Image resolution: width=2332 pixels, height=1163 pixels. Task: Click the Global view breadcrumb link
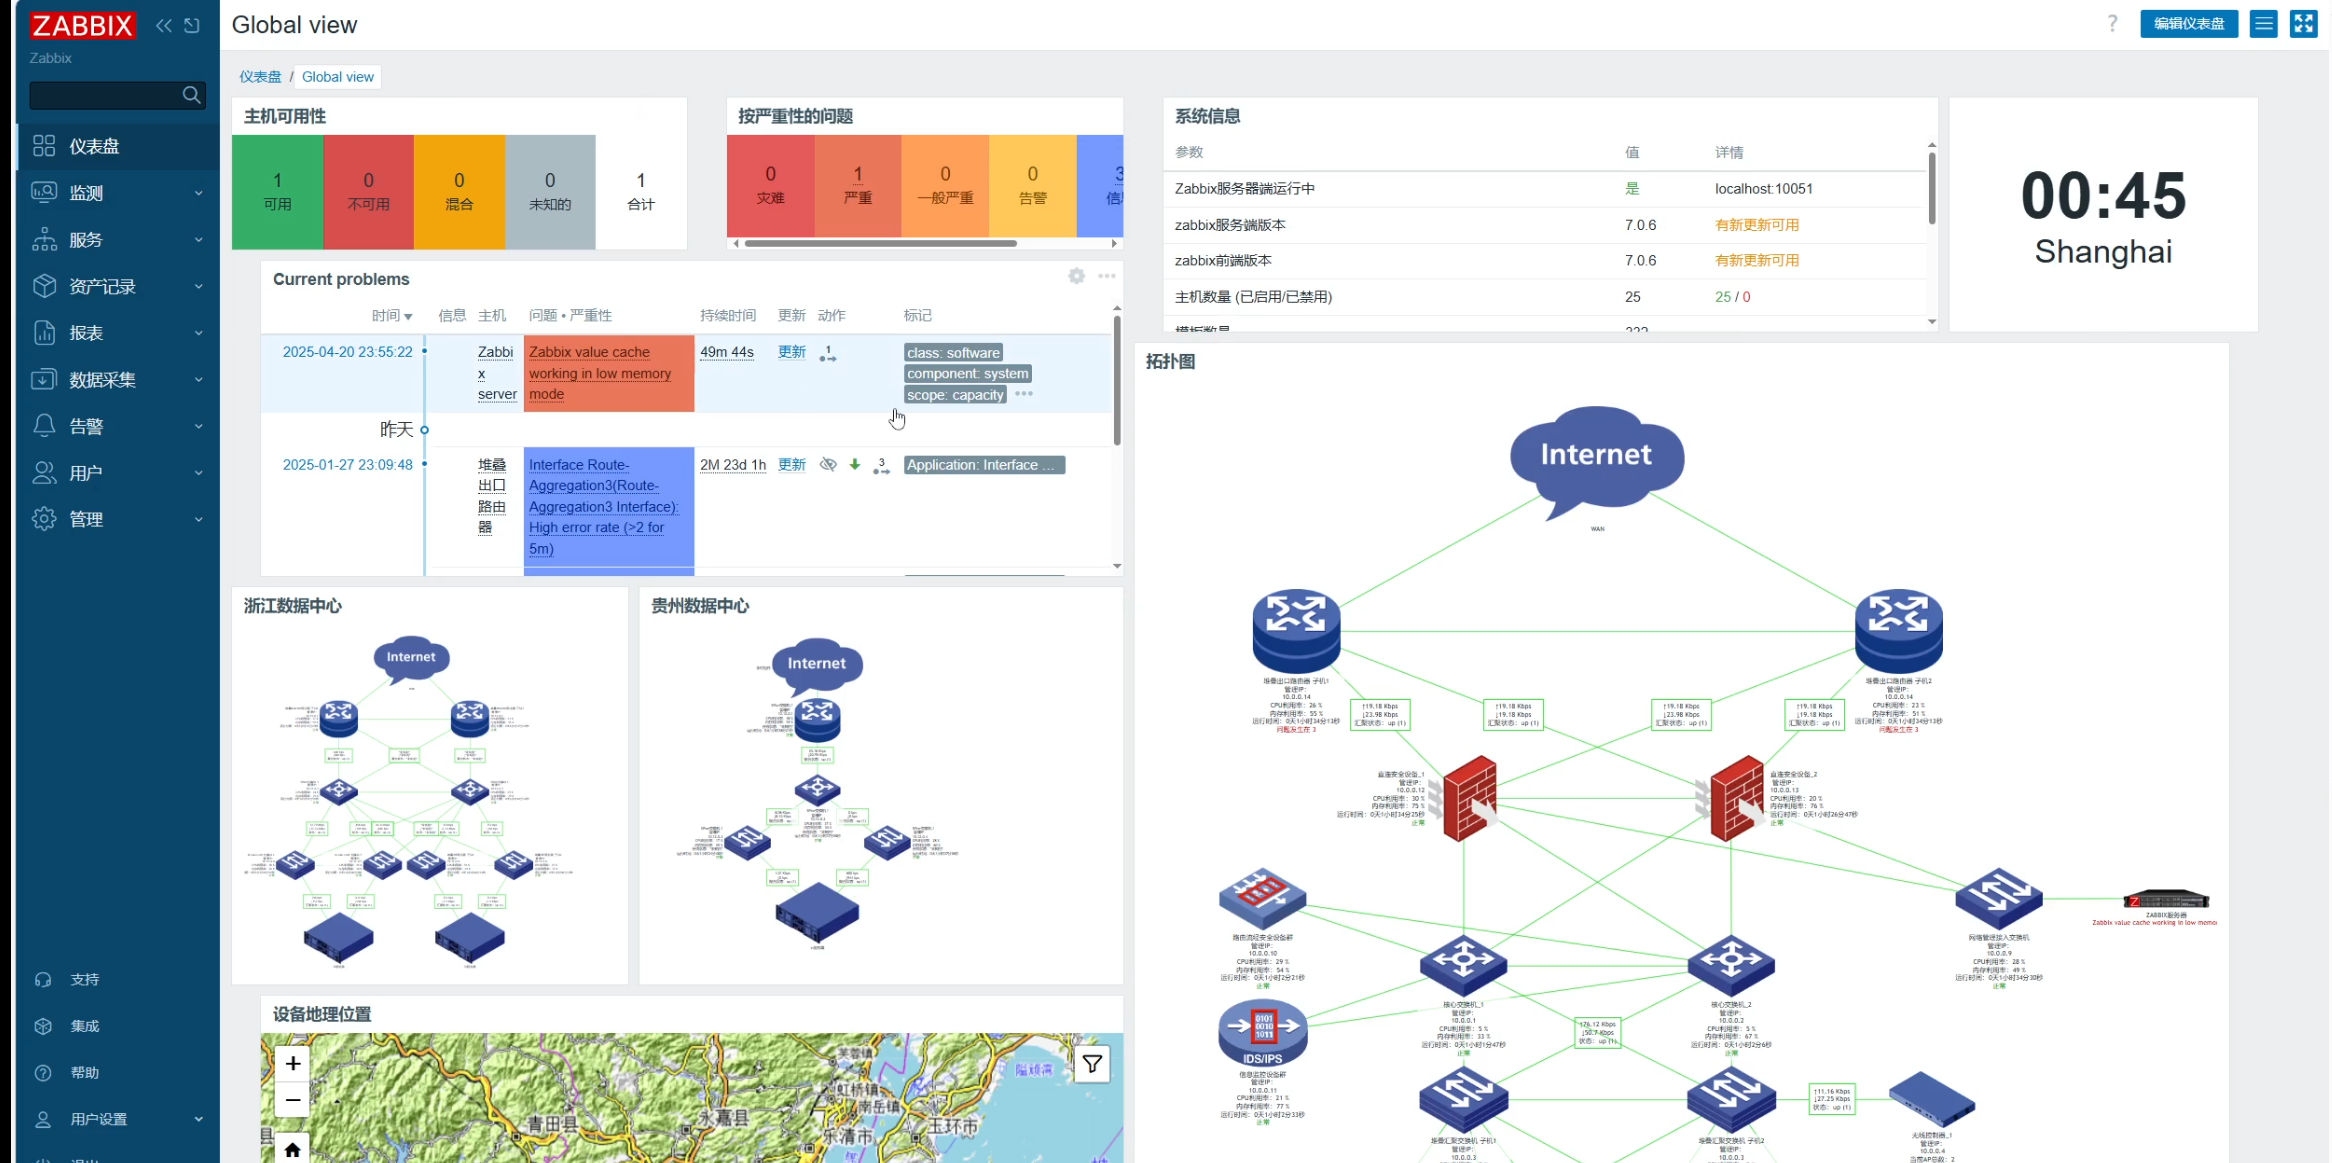(x=338, y=77)
